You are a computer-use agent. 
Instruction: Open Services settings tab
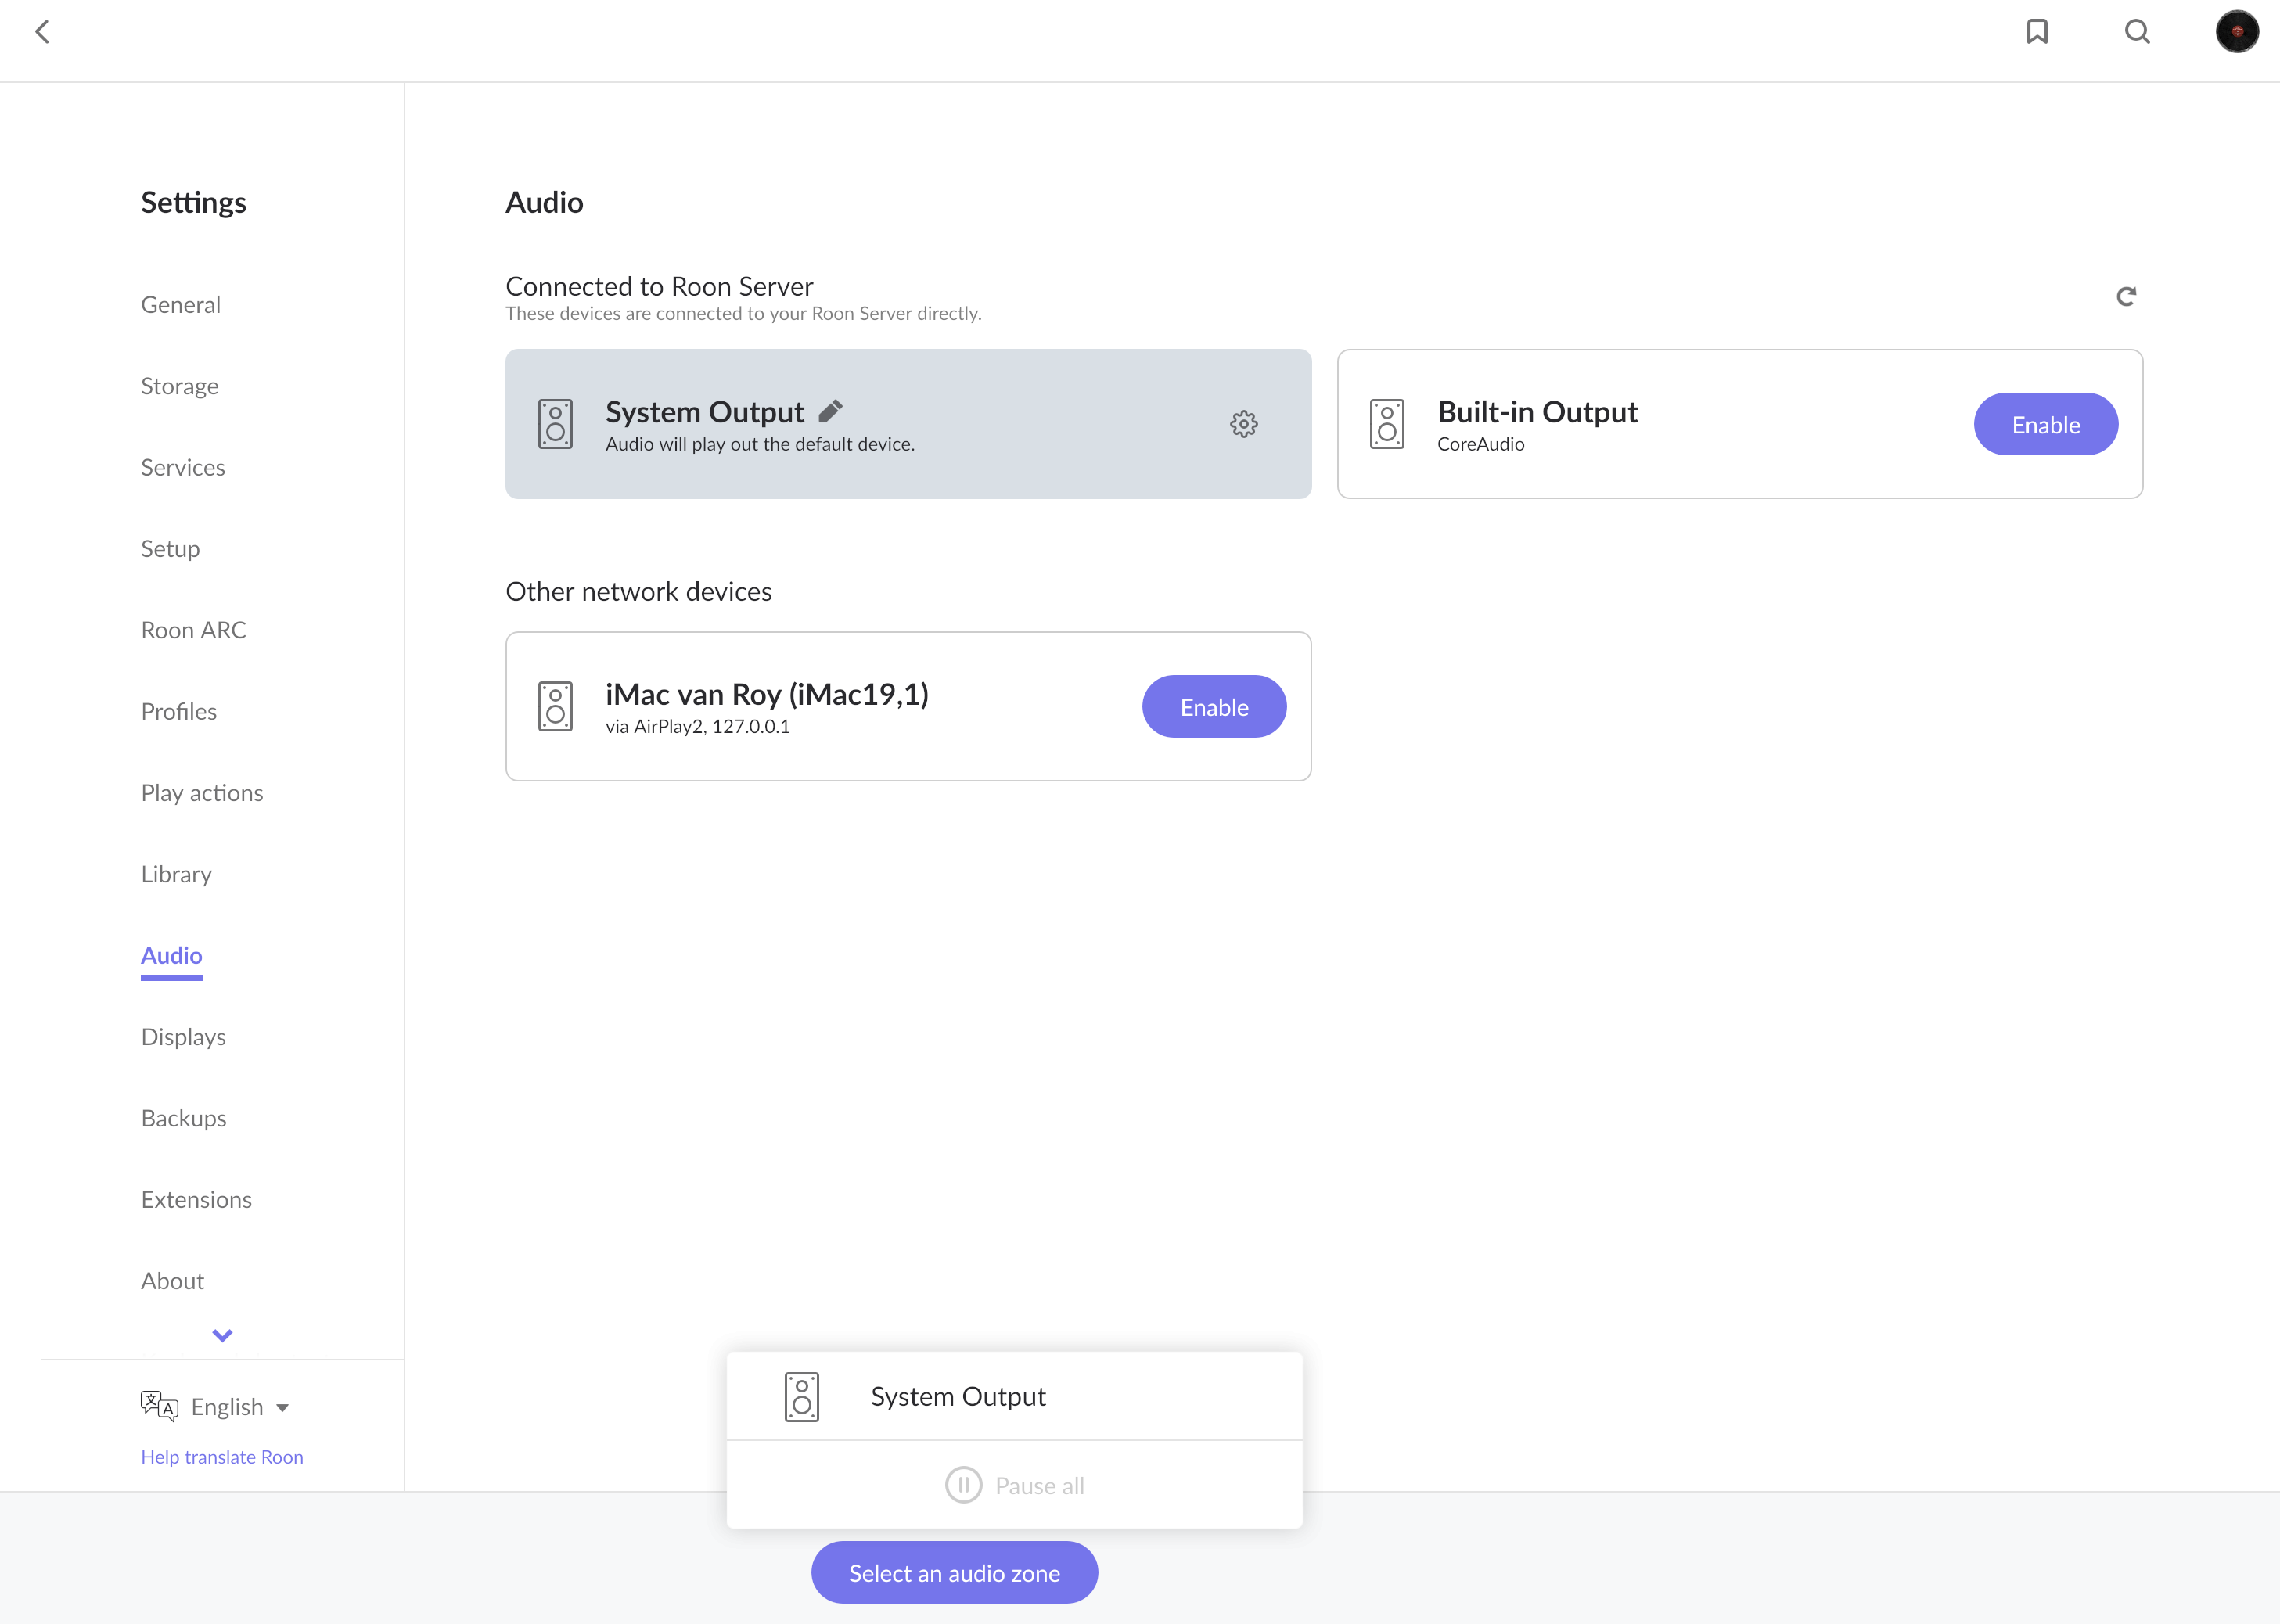coord(183,467)
